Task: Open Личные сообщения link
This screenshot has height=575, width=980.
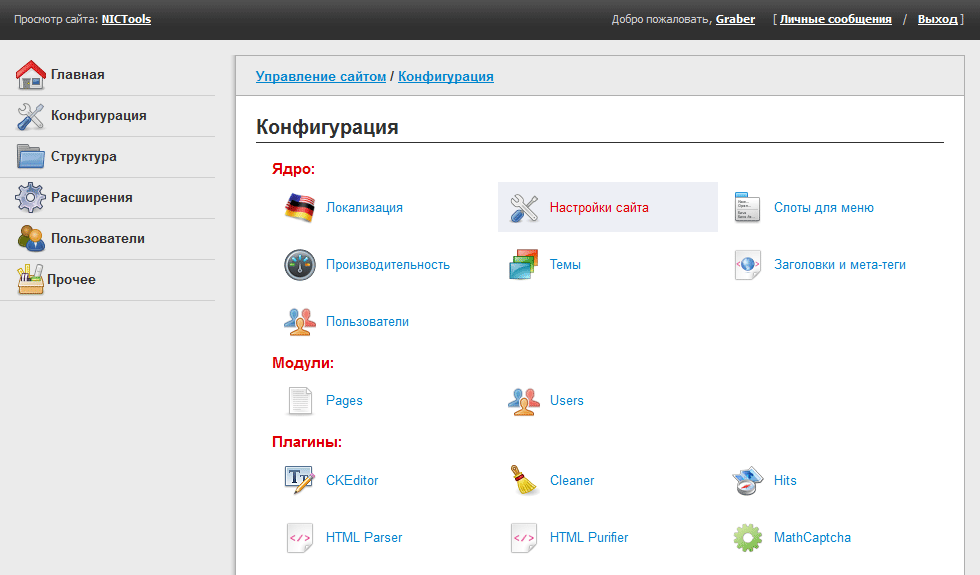Action: pos(836,19)
